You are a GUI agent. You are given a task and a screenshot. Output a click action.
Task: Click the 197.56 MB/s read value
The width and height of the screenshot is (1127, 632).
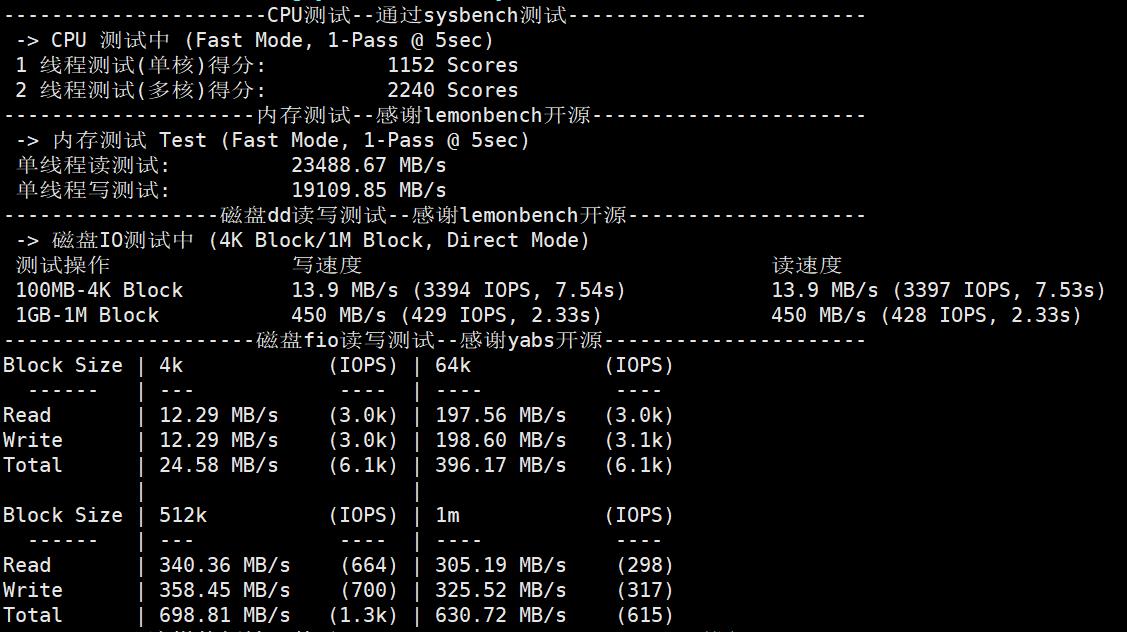pos(500,415)
